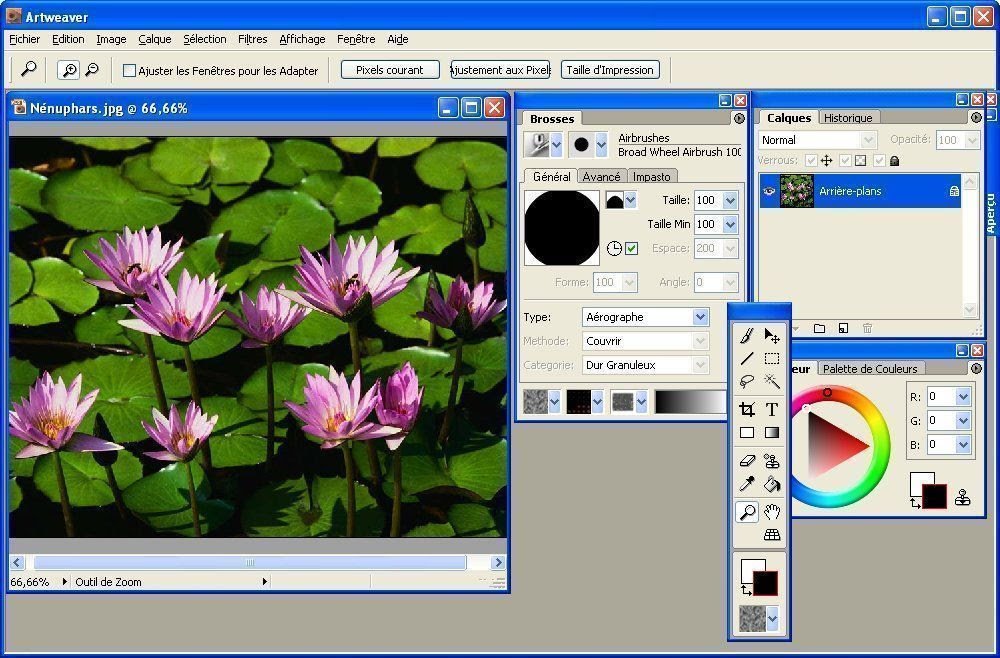This screenshot has height=658, width=1000.
Task: Enable Ajuster les Fenêtres pour les Adapter checkbox
Action: click(129, 70)
